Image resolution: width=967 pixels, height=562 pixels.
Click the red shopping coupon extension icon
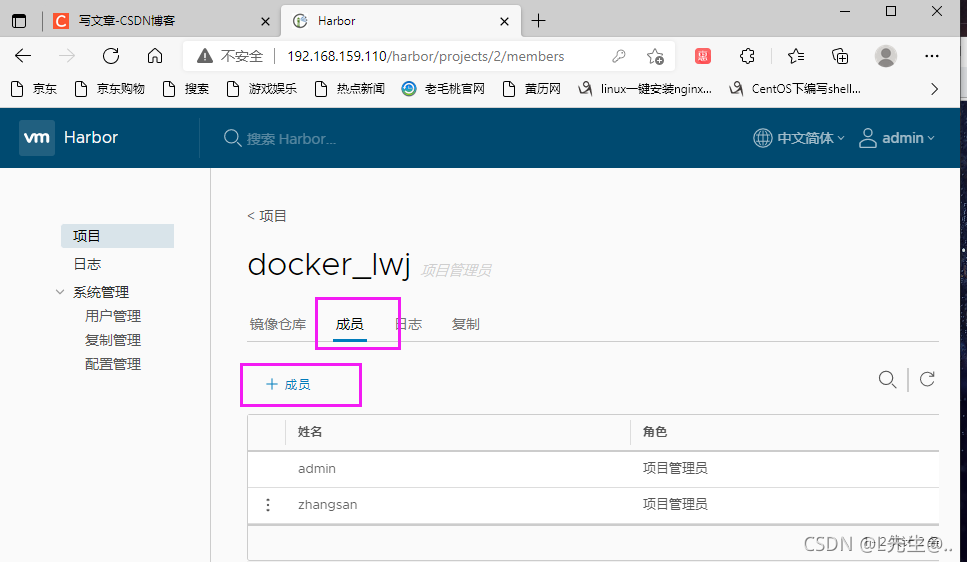pyautogui.click(x=702, y=56)
